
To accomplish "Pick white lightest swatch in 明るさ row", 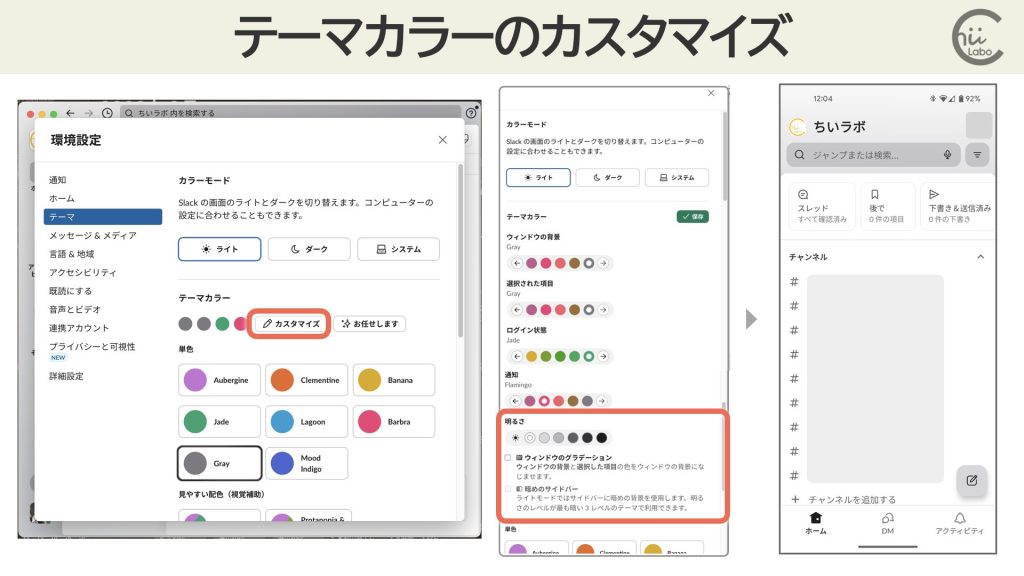I will [x=530, y=438].
